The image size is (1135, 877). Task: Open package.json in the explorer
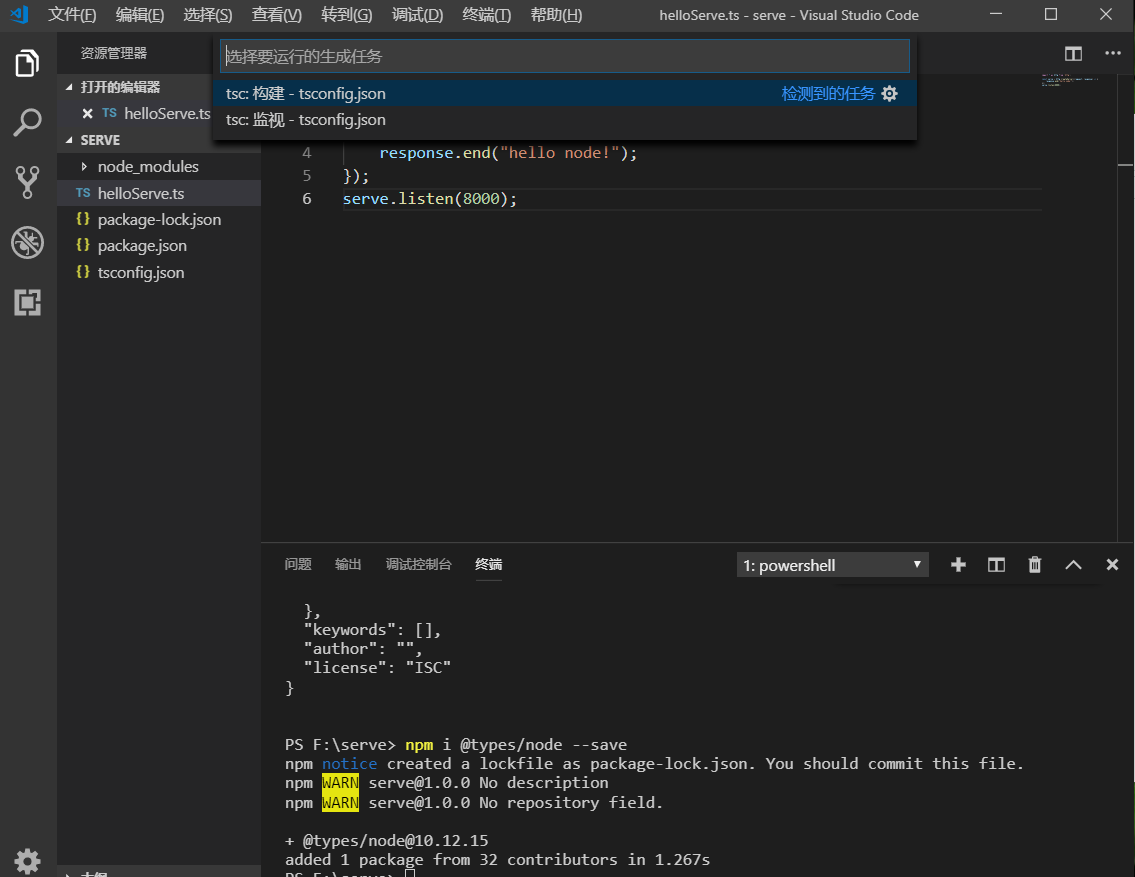159,246
